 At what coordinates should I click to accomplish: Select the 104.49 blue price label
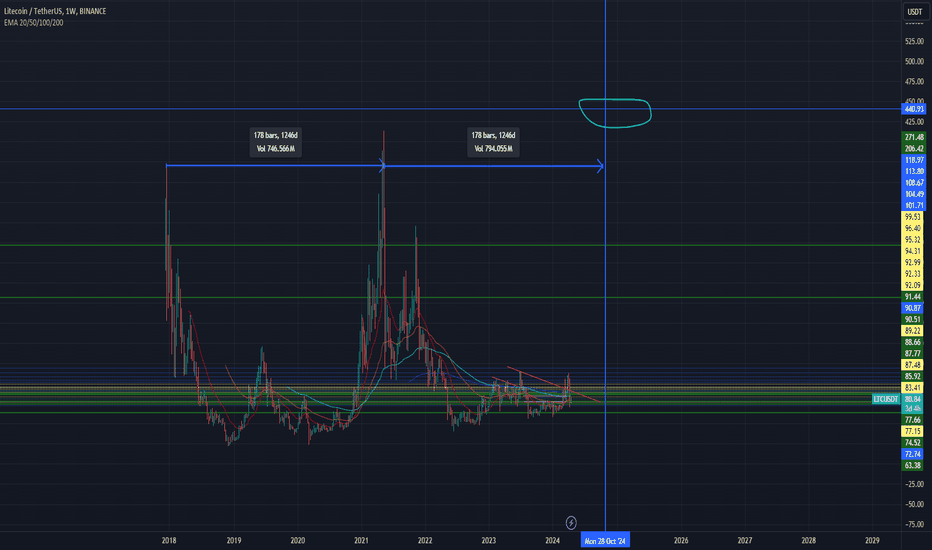(914, 194)
